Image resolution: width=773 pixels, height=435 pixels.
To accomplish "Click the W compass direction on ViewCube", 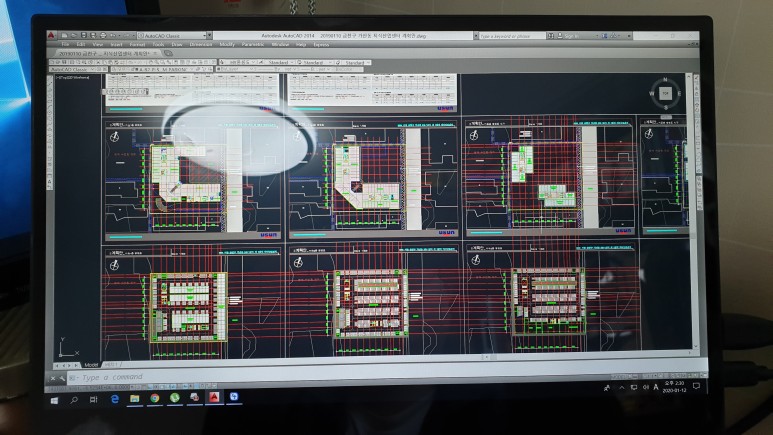I will pyautogui.click(x=651, y=94).
